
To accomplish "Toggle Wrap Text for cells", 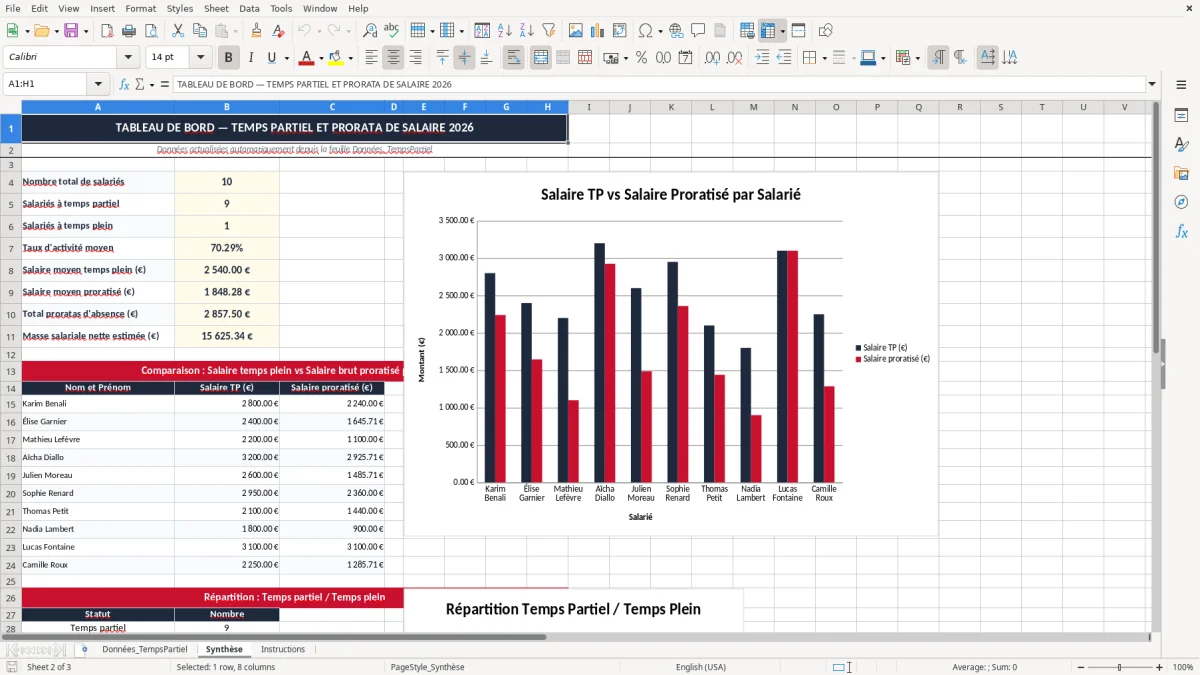I will click(514, 58).
